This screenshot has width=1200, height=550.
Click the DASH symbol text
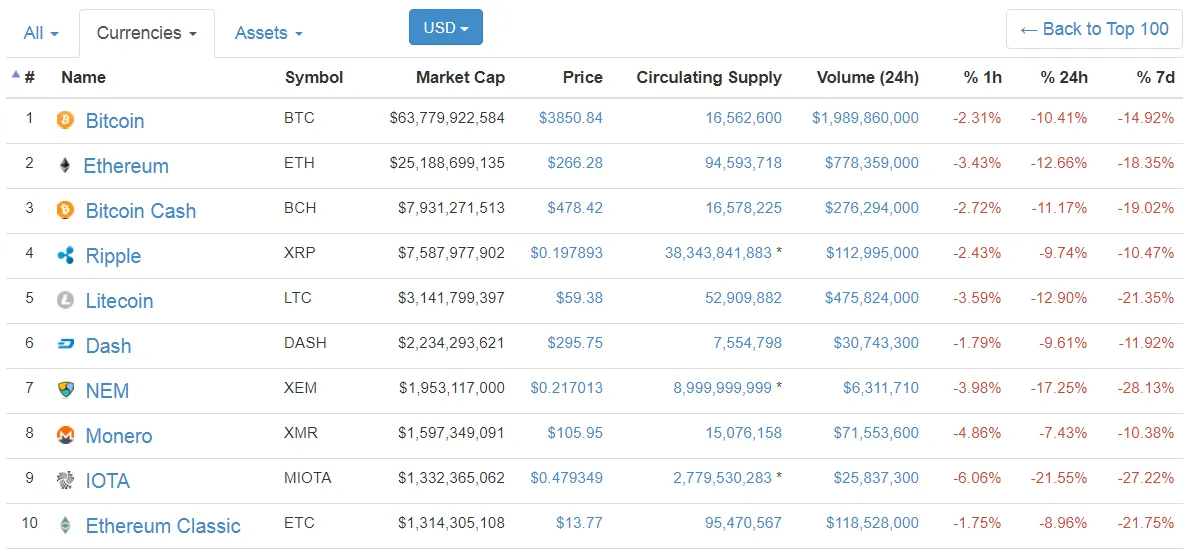[x=304, y=343]
